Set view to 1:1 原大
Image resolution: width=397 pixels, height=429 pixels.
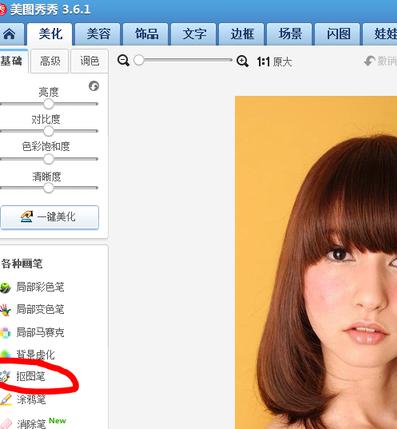pyautogui.click(x=274, y=62)
